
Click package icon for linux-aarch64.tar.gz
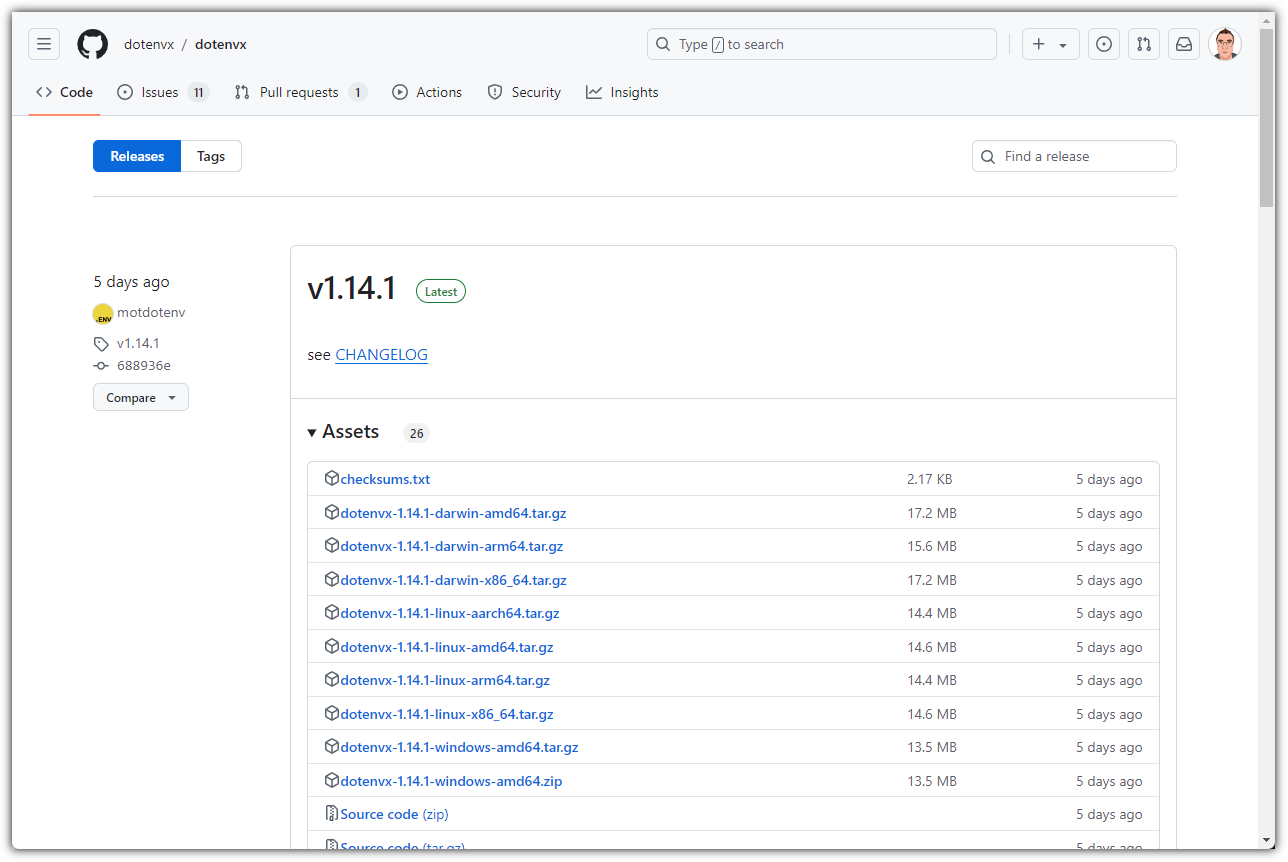332,613
